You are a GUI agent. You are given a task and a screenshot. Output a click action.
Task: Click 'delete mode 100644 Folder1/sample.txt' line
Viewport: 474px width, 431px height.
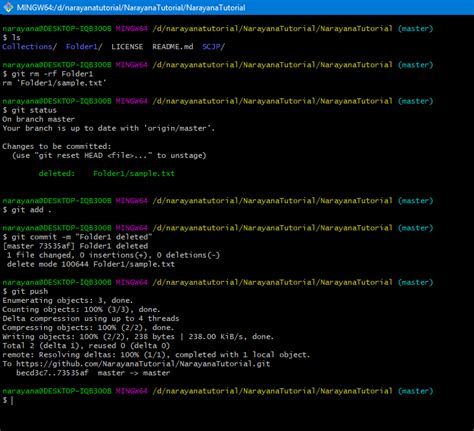pos(91,264)
